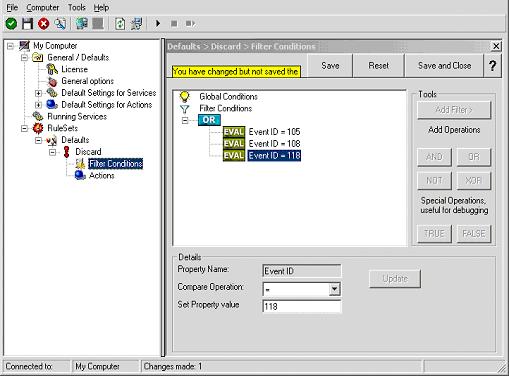509x377 pixels.
Task: Click the Reset button
Action: click(378, 66)
